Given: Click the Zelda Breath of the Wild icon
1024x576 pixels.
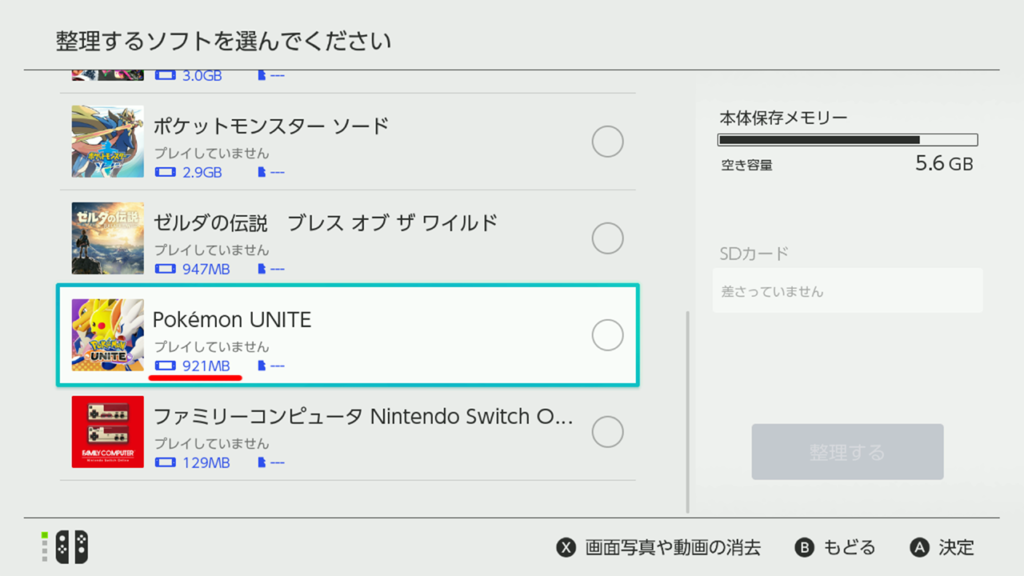Looking at the screenshot, I should (107, 237).
